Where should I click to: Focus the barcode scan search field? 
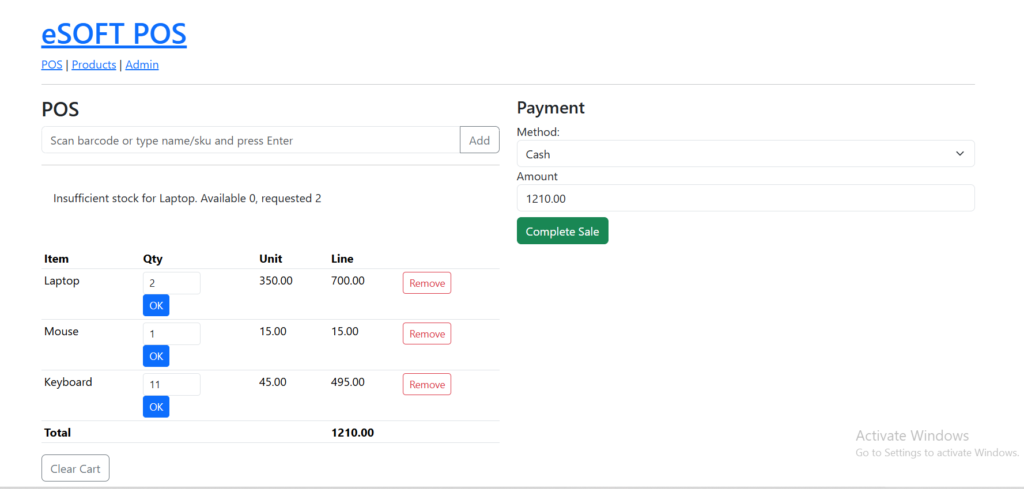[x=250, y=141]
